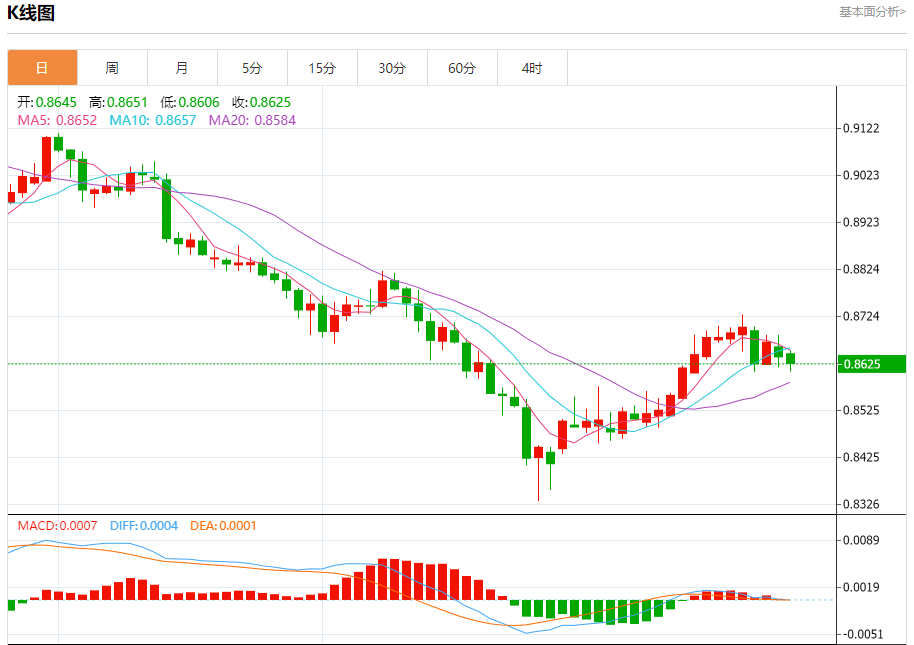Click the MA5: 0.8652 legend

[57, 120]
